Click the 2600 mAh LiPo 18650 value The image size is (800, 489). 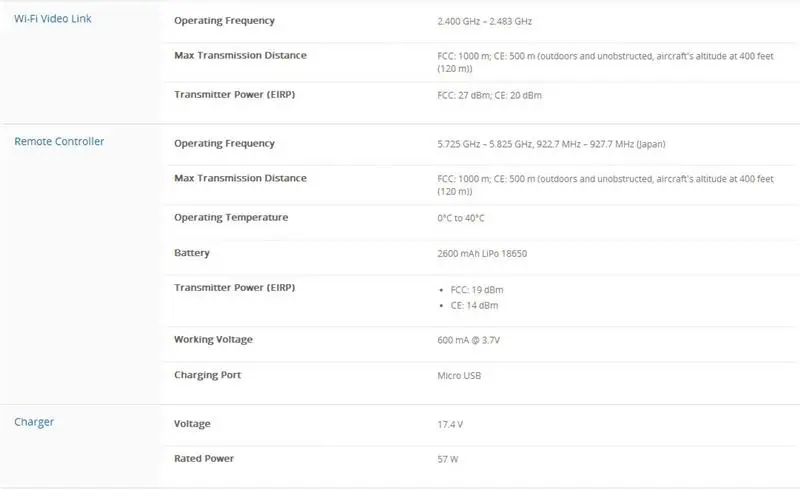482,253
